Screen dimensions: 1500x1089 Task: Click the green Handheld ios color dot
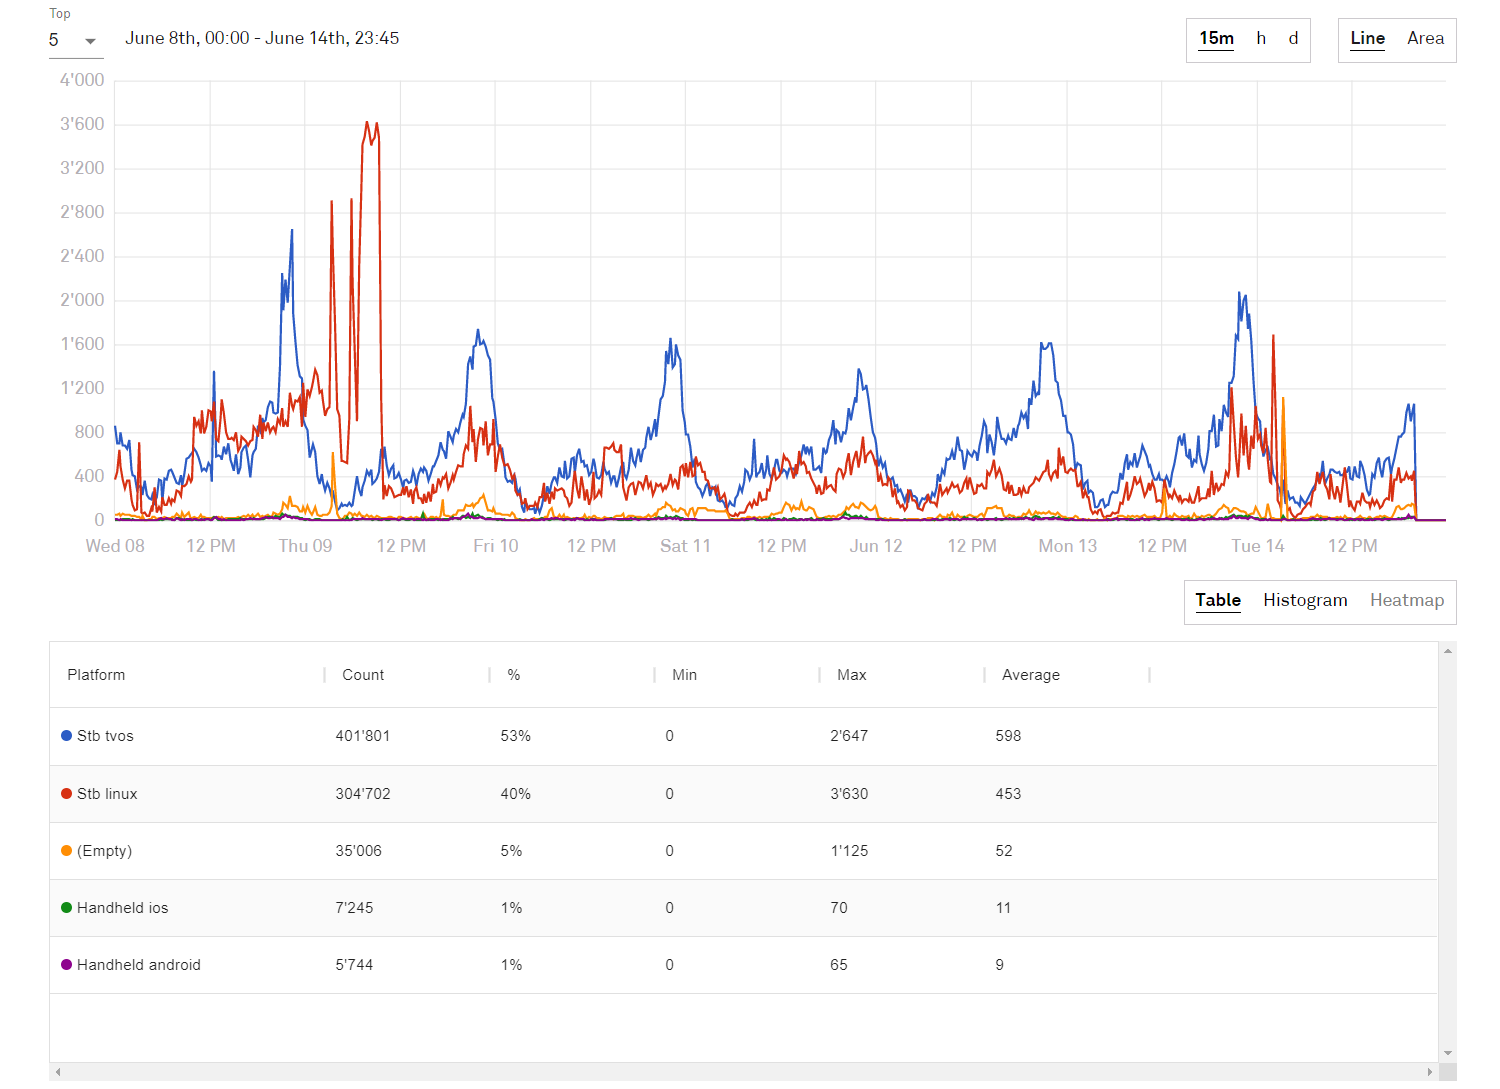pyautogui.click(x=67, y=908)
